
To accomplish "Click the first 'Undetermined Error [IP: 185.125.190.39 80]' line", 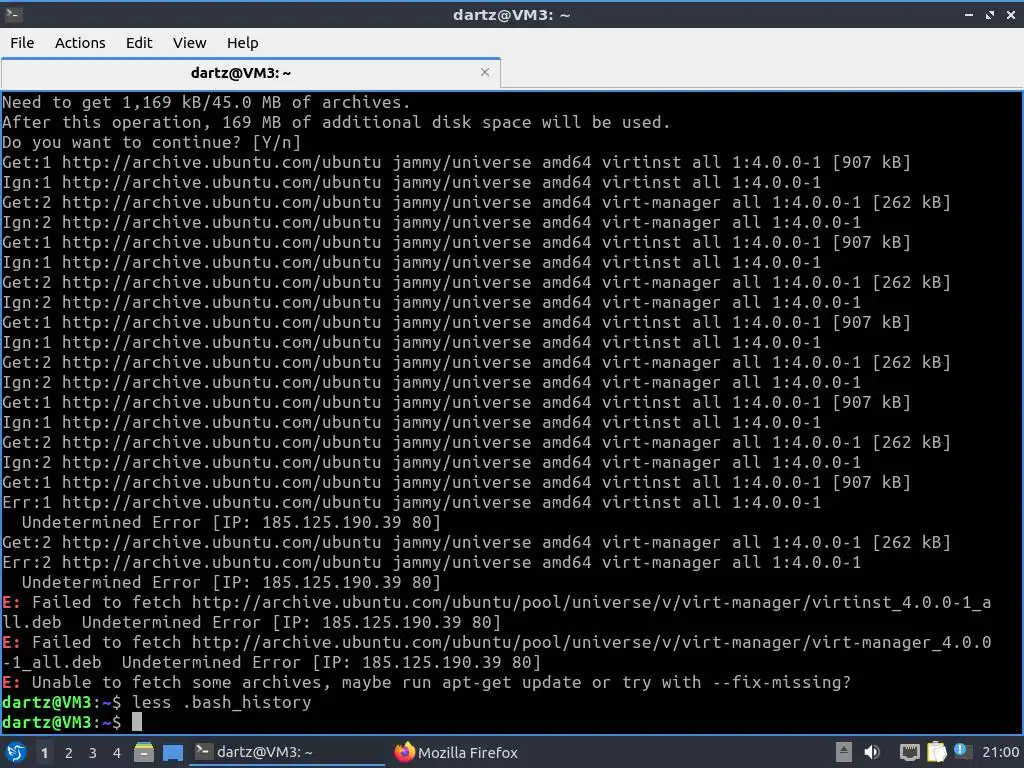I will (x=231, y=522).
